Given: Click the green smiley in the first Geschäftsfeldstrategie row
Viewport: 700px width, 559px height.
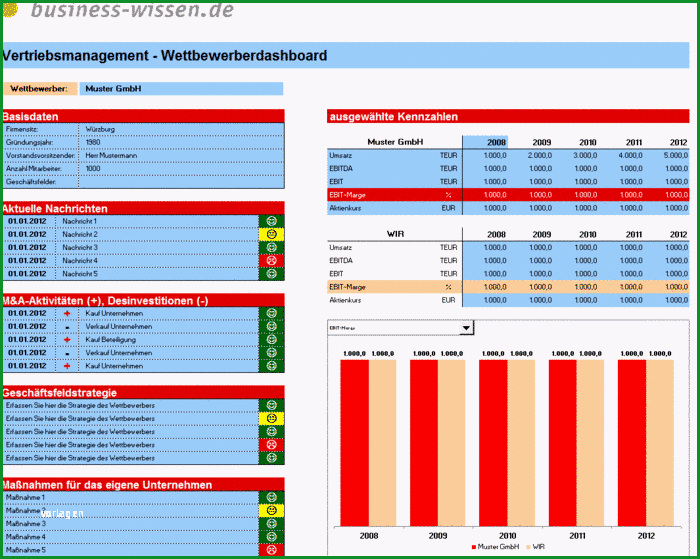Looking at the screenshot, I should click(271, 405).
